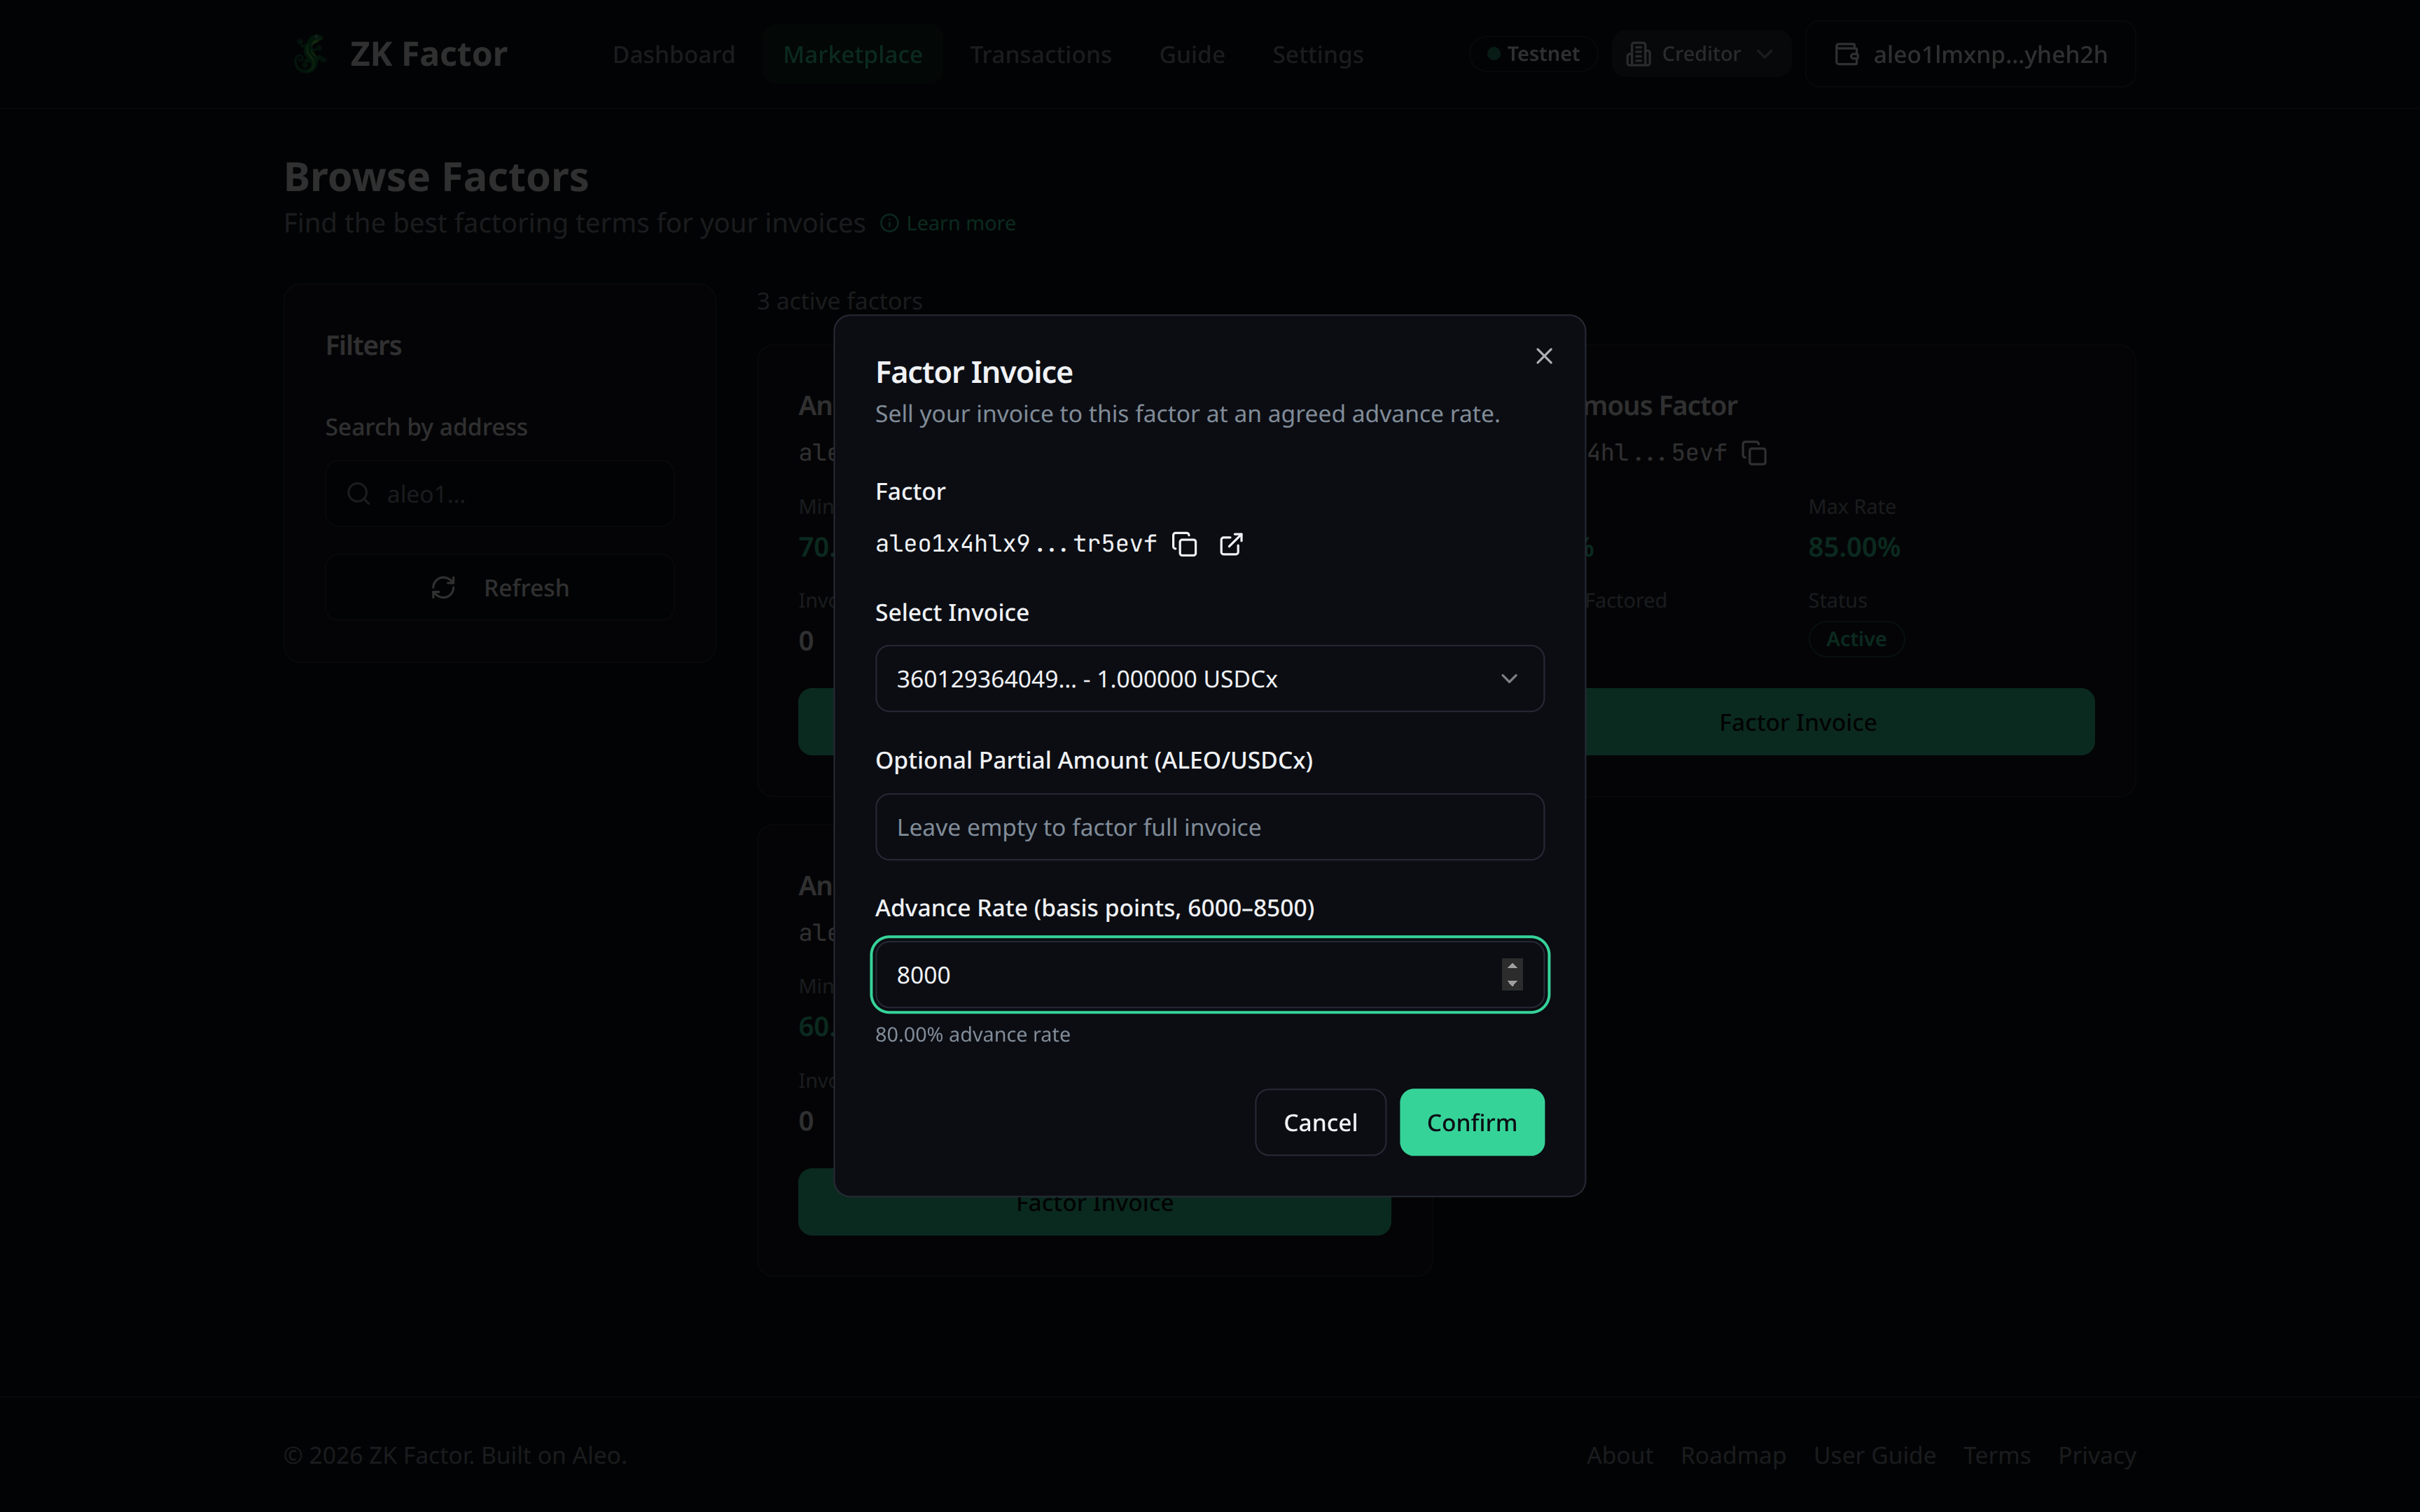Click the ZK Factor logo icon

[x=309, y=54]
